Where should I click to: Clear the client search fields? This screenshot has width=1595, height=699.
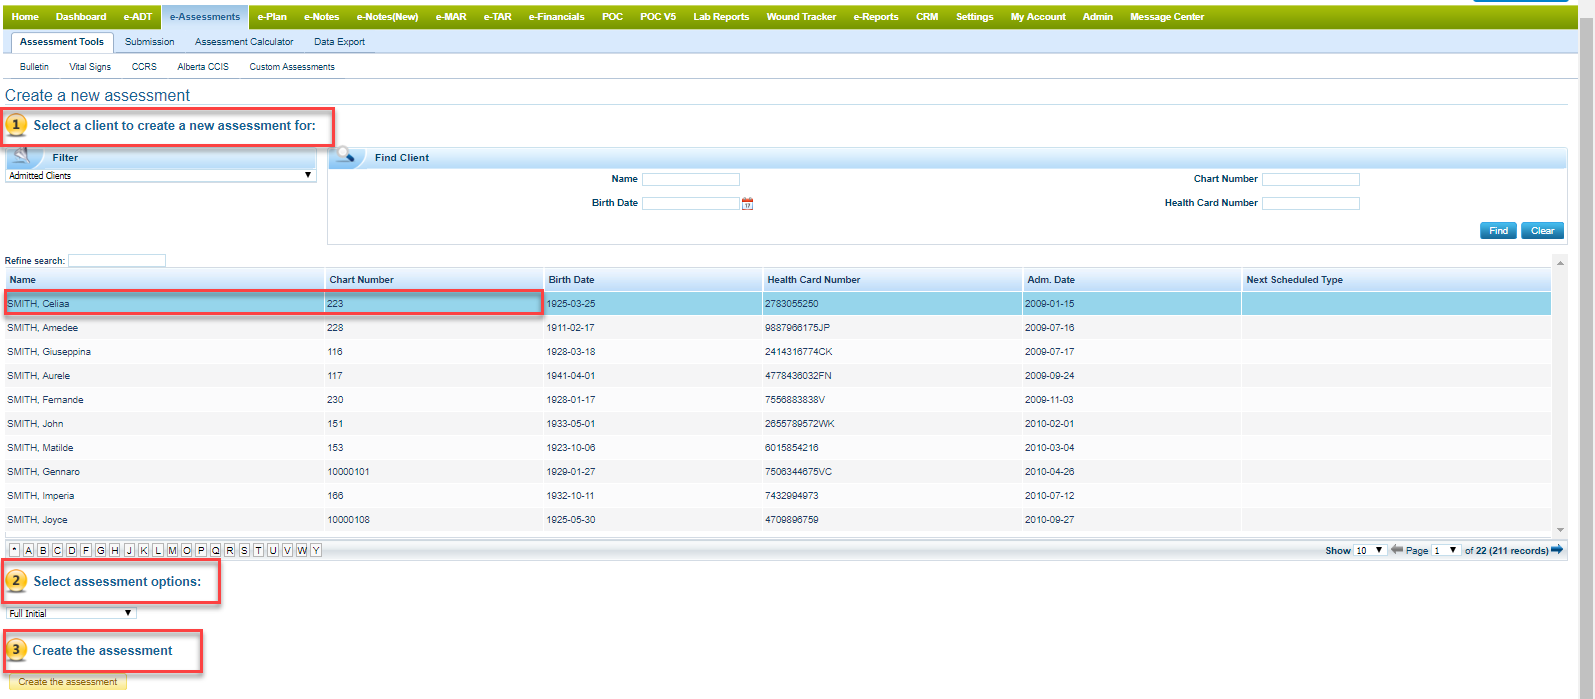(1542, 231)
